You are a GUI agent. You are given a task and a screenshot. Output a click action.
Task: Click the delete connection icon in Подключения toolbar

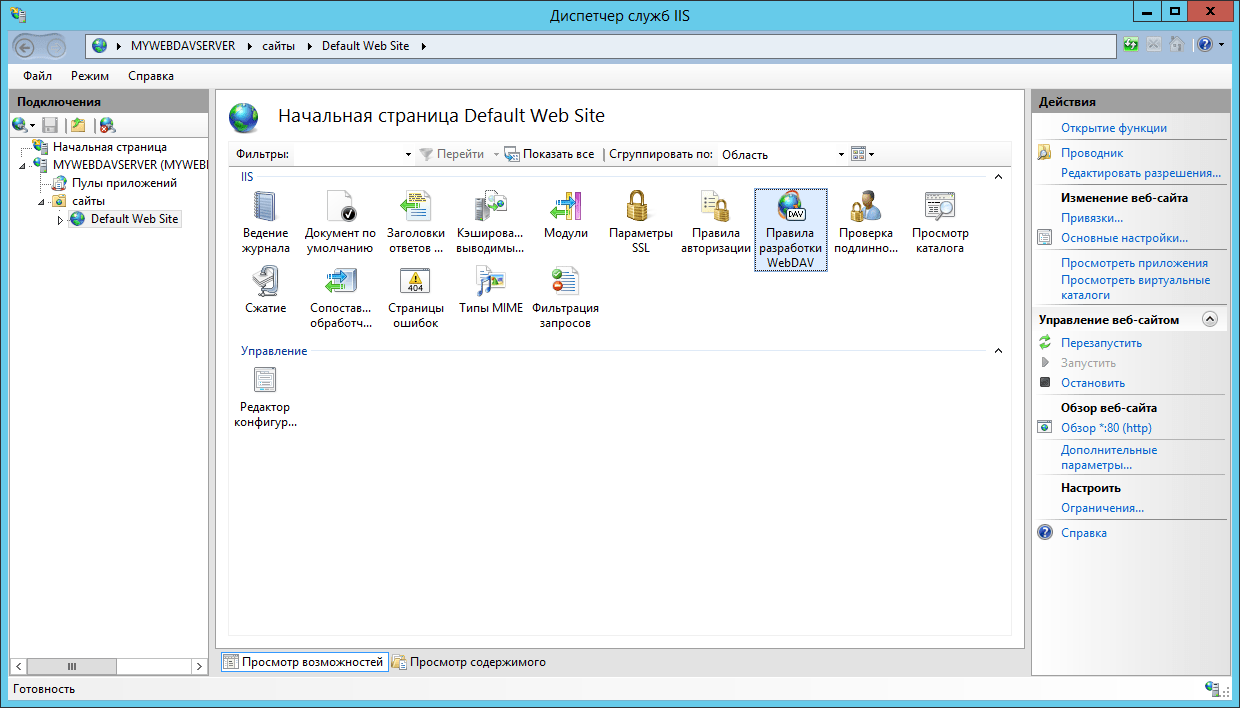point(107,125)
